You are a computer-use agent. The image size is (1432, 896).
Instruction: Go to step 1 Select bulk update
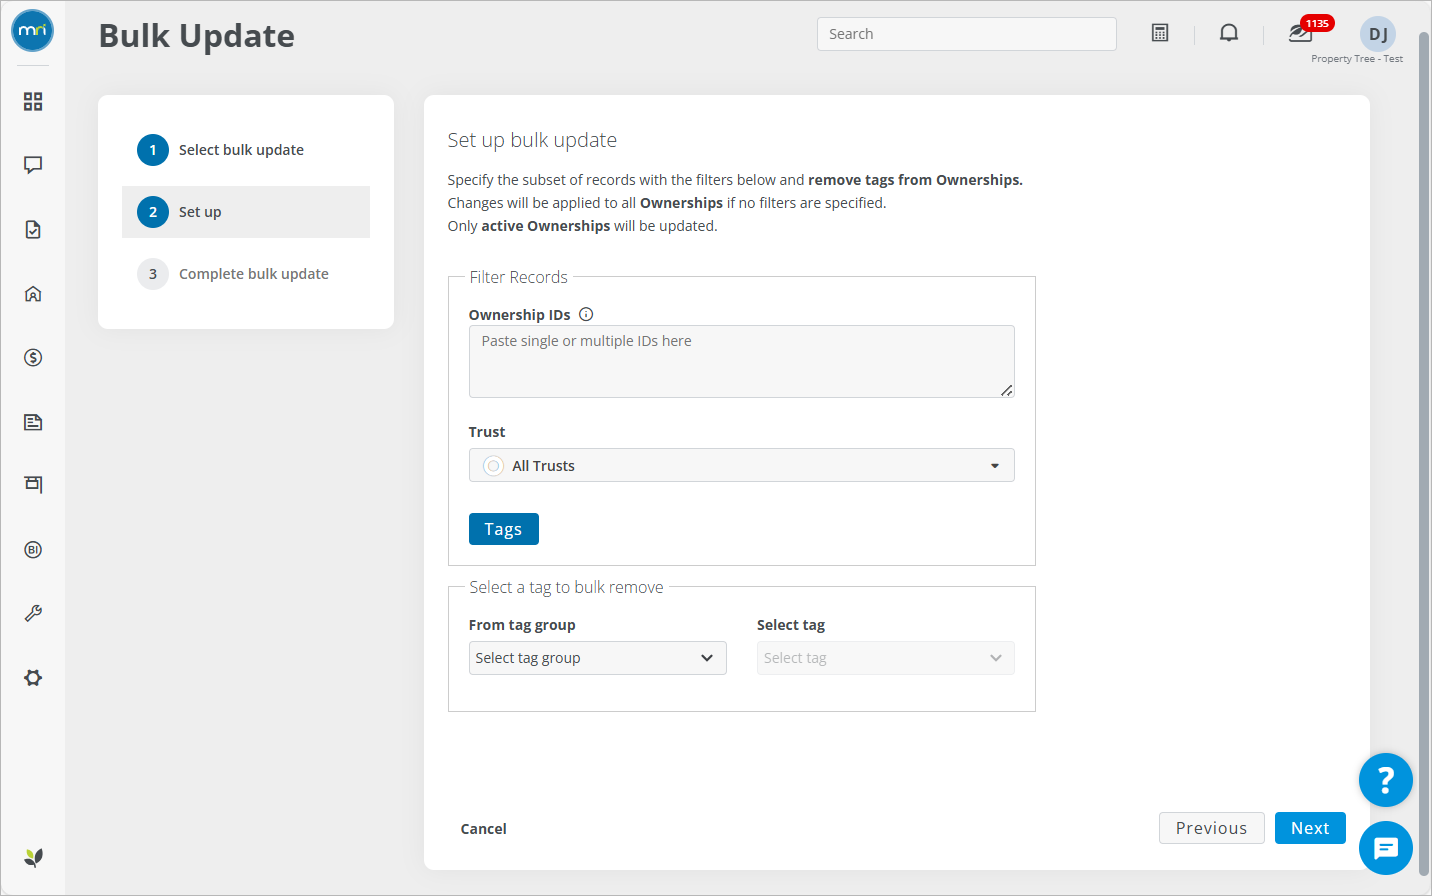[246, 150]
